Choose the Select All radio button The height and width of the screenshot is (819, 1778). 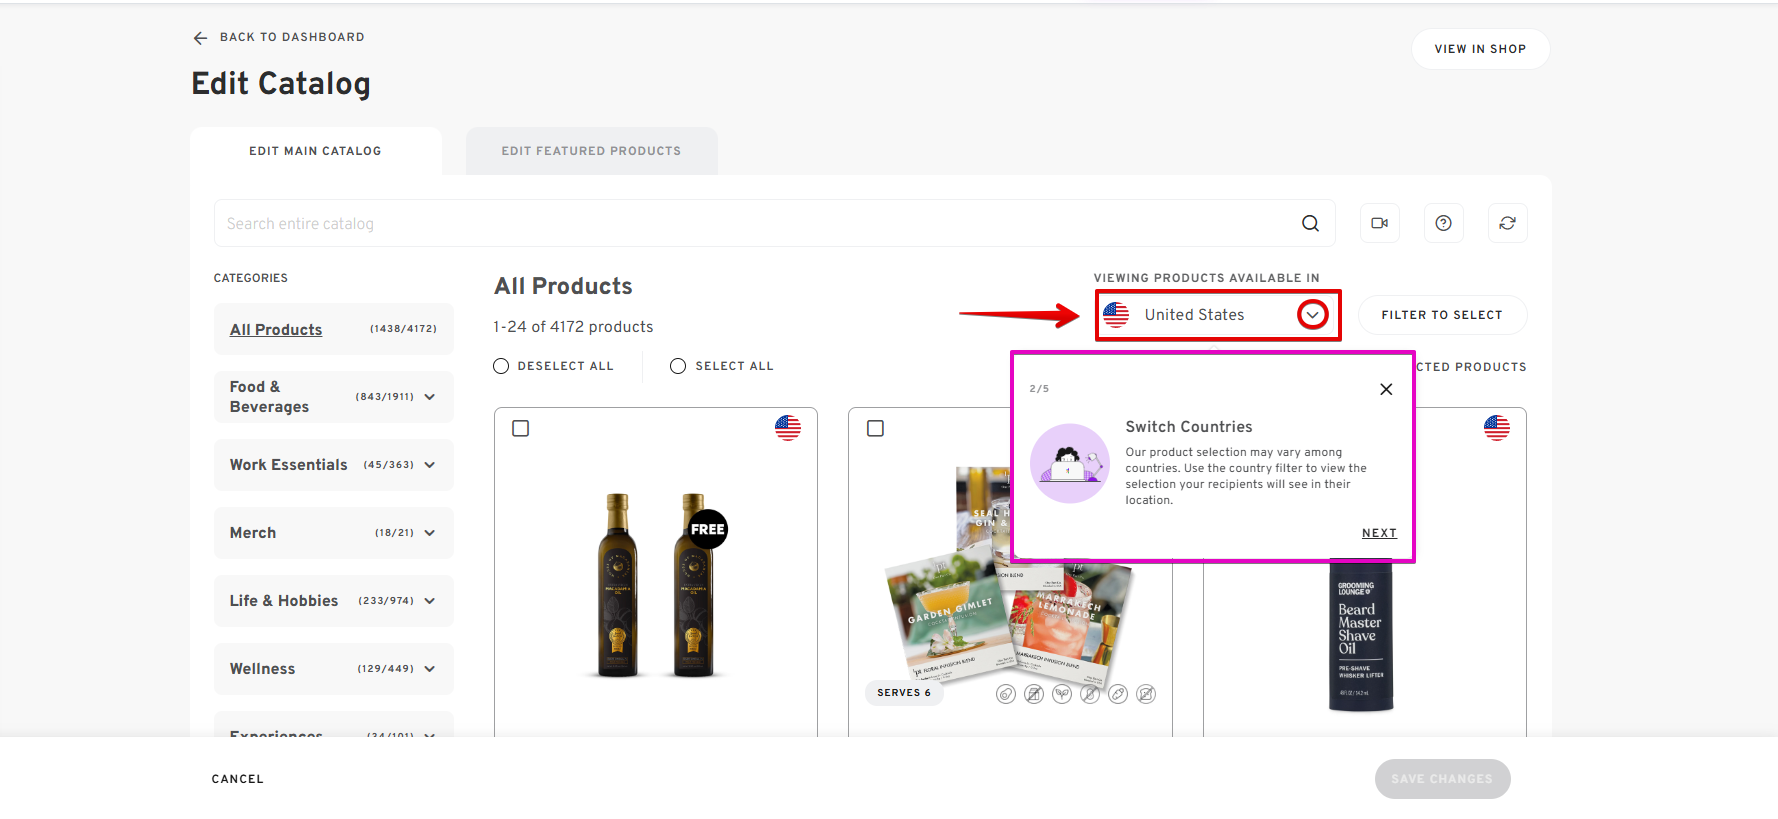pos(678,366)
